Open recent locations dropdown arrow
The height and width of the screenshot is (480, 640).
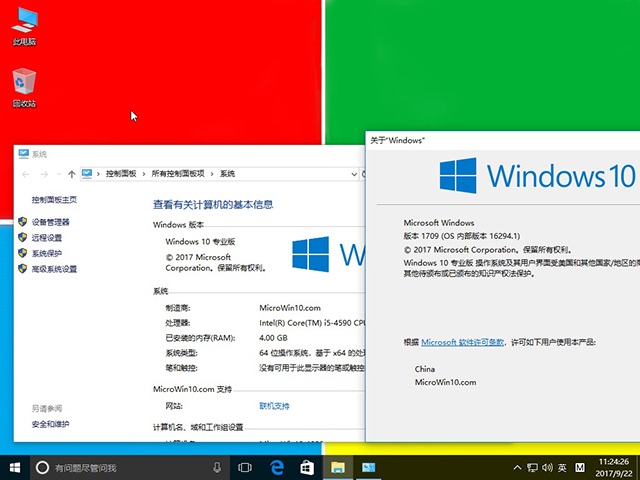pos(59,174)
